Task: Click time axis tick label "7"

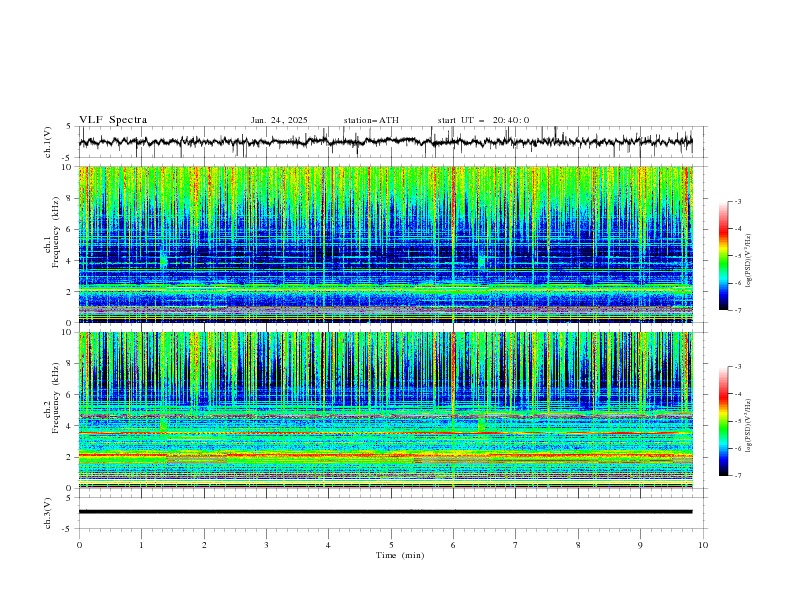Action: [x=516, y=545]
